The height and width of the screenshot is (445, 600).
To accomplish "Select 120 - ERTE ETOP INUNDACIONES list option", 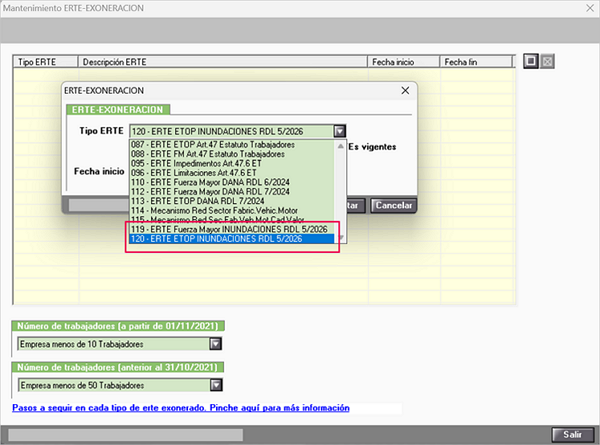I will [232, 239].
